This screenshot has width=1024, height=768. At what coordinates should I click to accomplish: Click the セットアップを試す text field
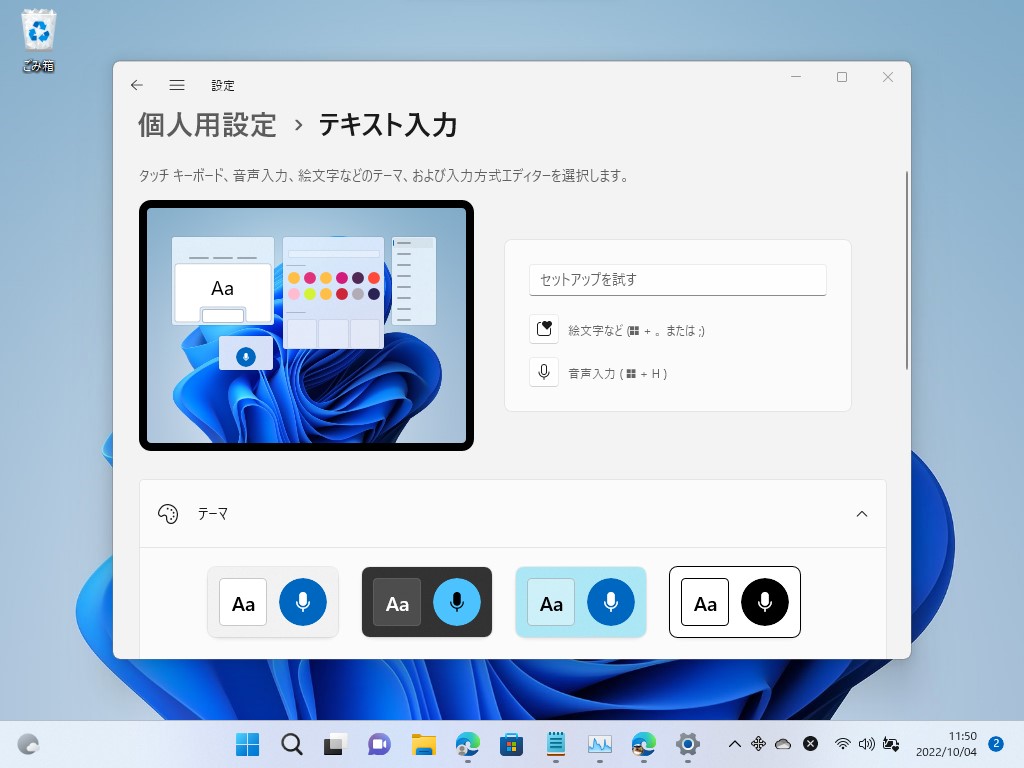coord(677,280)
